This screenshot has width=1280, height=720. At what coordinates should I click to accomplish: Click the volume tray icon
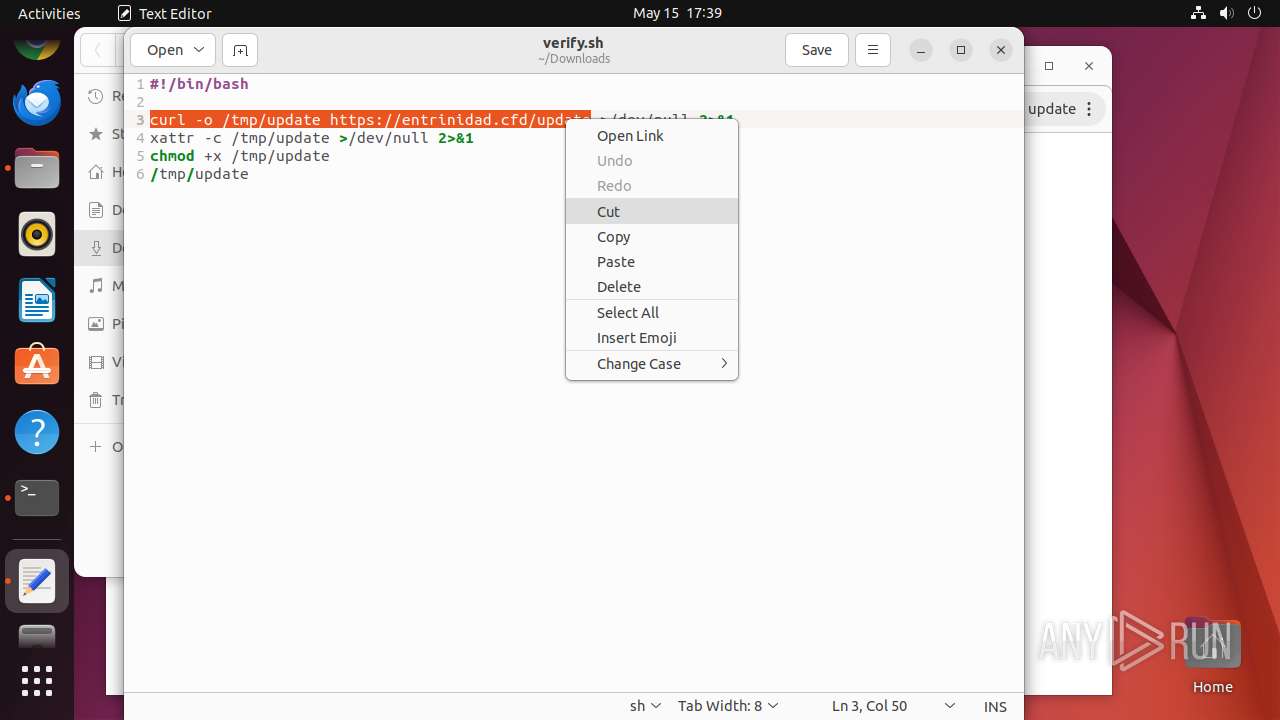click(x=1228, y=13)
